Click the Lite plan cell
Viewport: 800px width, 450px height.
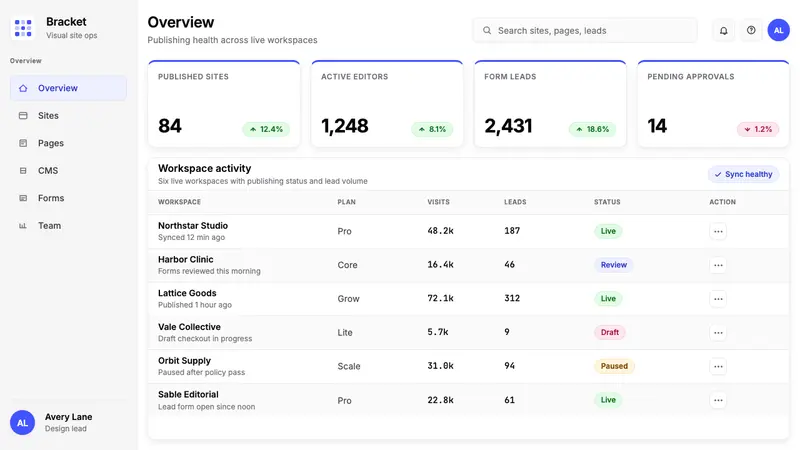coord(345,332)
